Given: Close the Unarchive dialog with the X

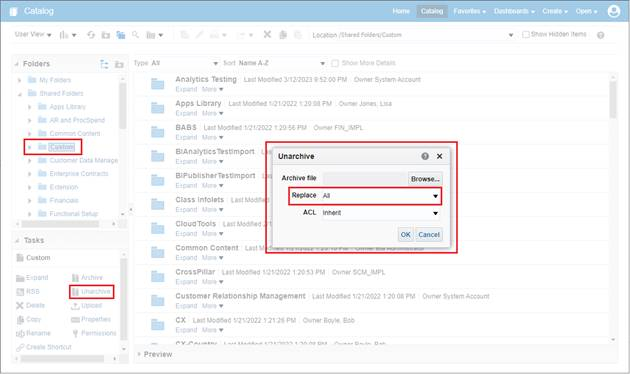Looking at the screenshot, I should click(440, 156).
